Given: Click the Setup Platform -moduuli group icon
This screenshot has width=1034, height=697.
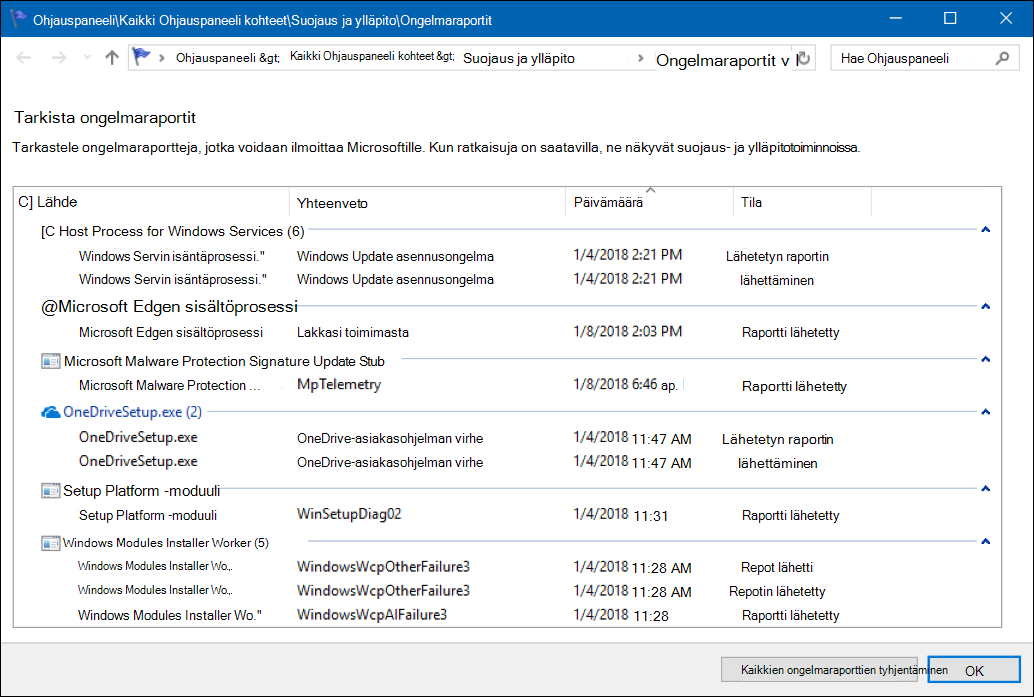Looking at the screenshot, I should (x=51, y=491).
